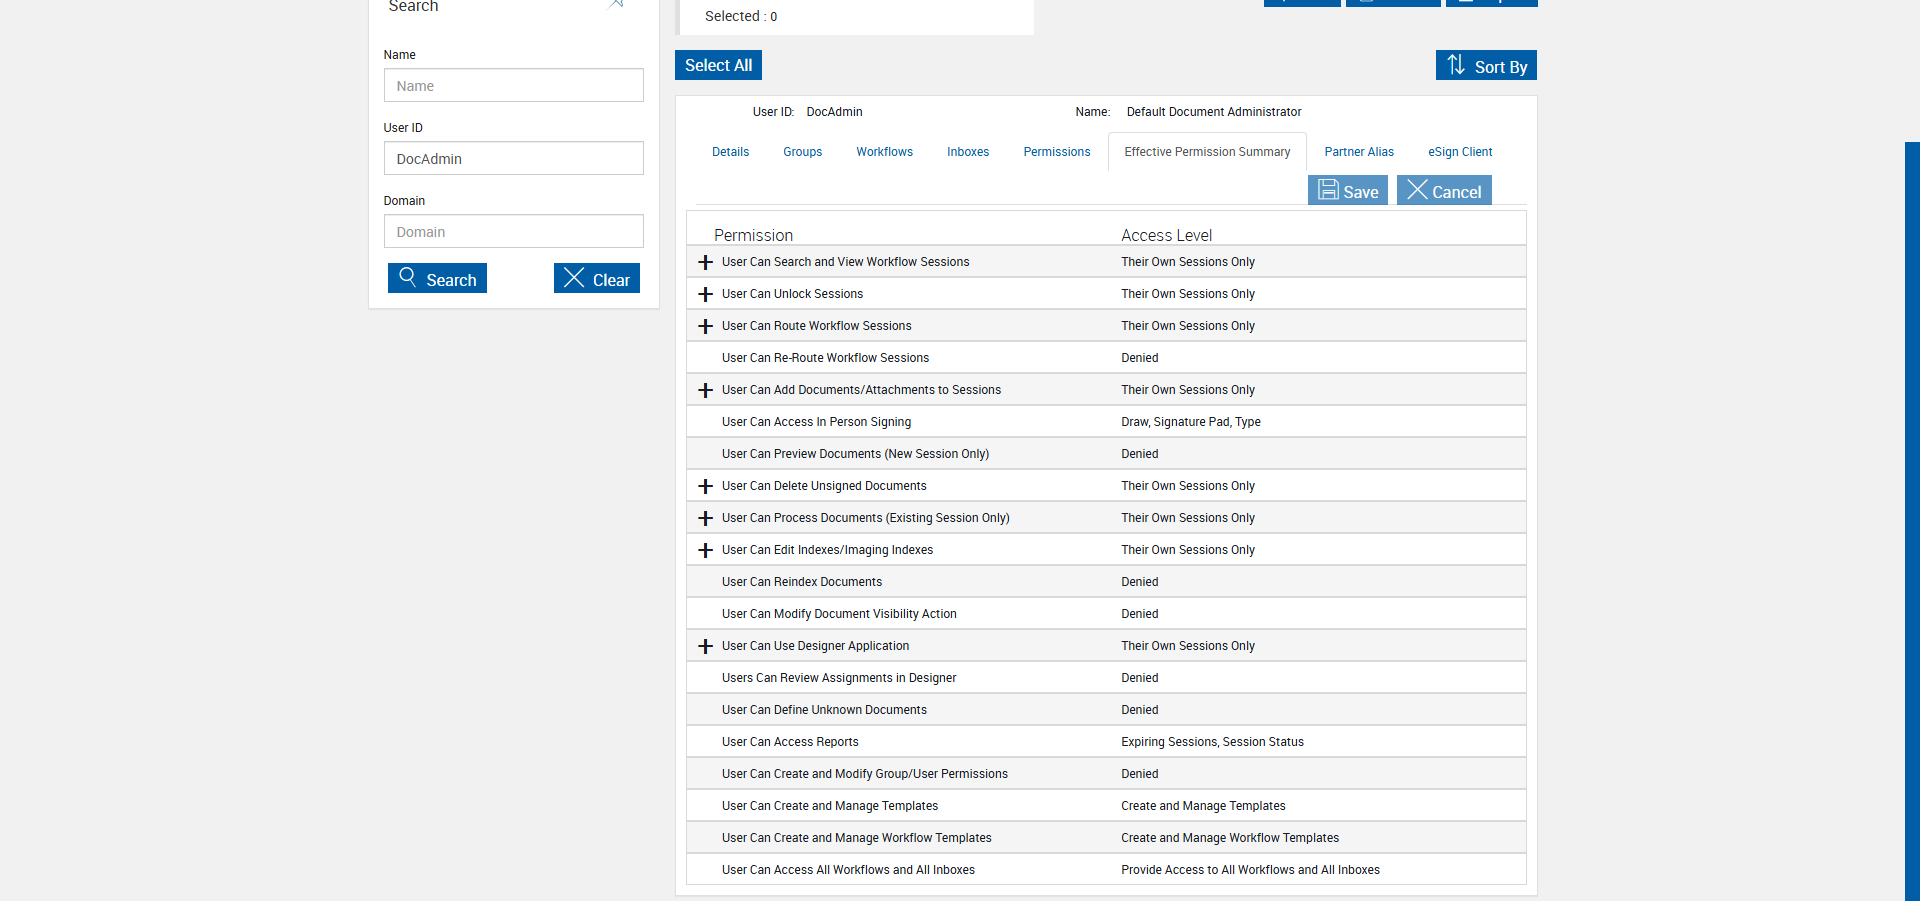Click User Can Access All Workflows and All Inboxes
1920x901 pixels.
pos(848,870)
